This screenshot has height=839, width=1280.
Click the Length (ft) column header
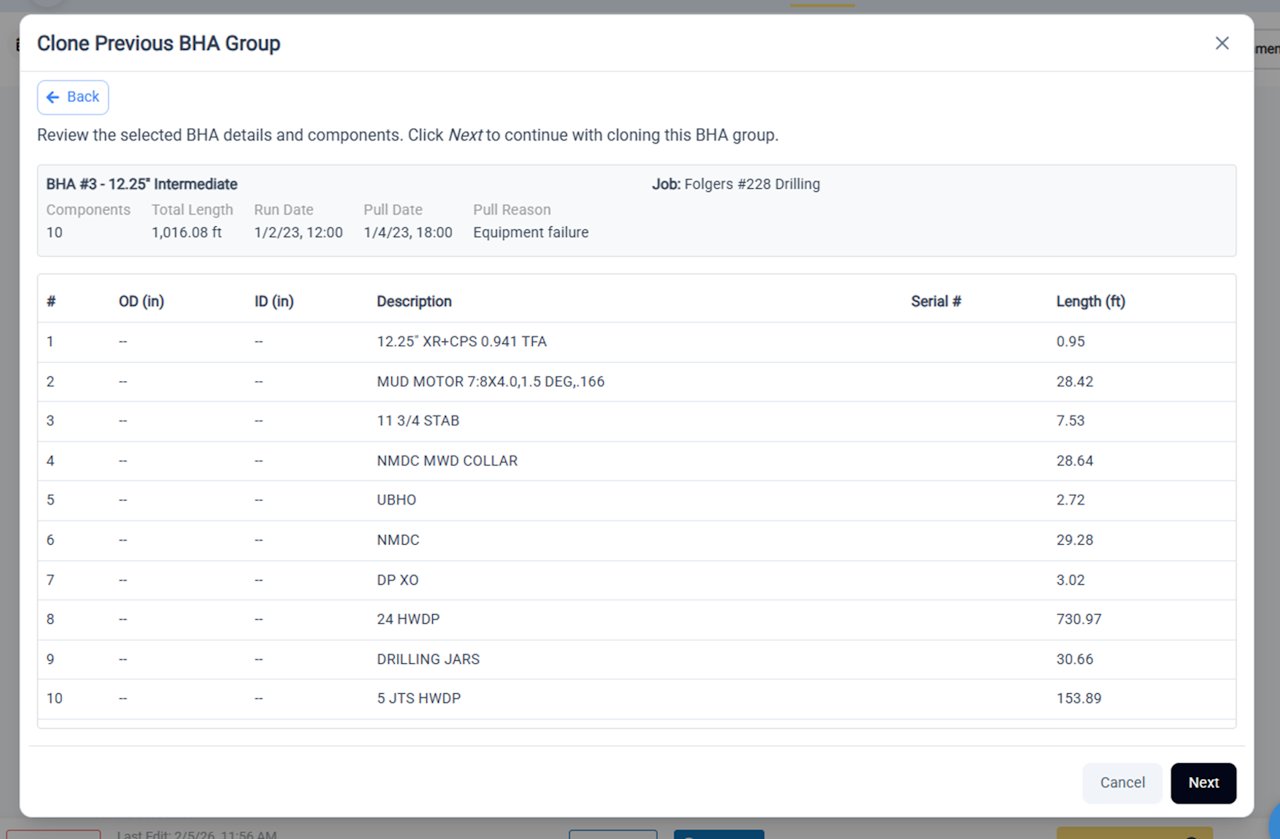click(x=1091, y=301)
